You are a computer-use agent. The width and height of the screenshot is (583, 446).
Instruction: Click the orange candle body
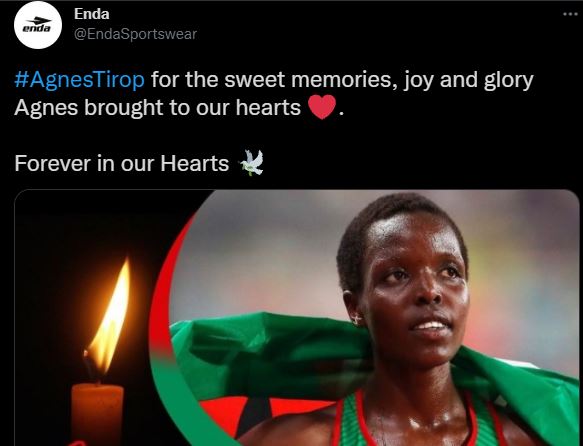[97, 414]
